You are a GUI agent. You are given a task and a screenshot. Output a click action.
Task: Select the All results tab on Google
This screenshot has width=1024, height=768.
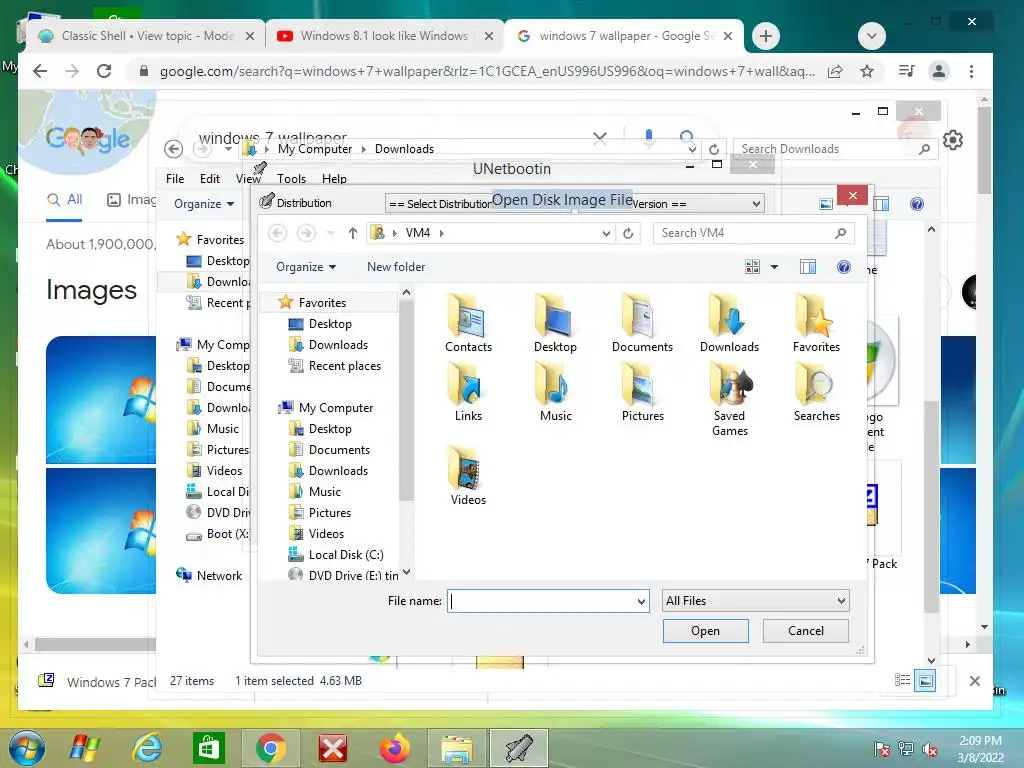(x=64, y=200)
